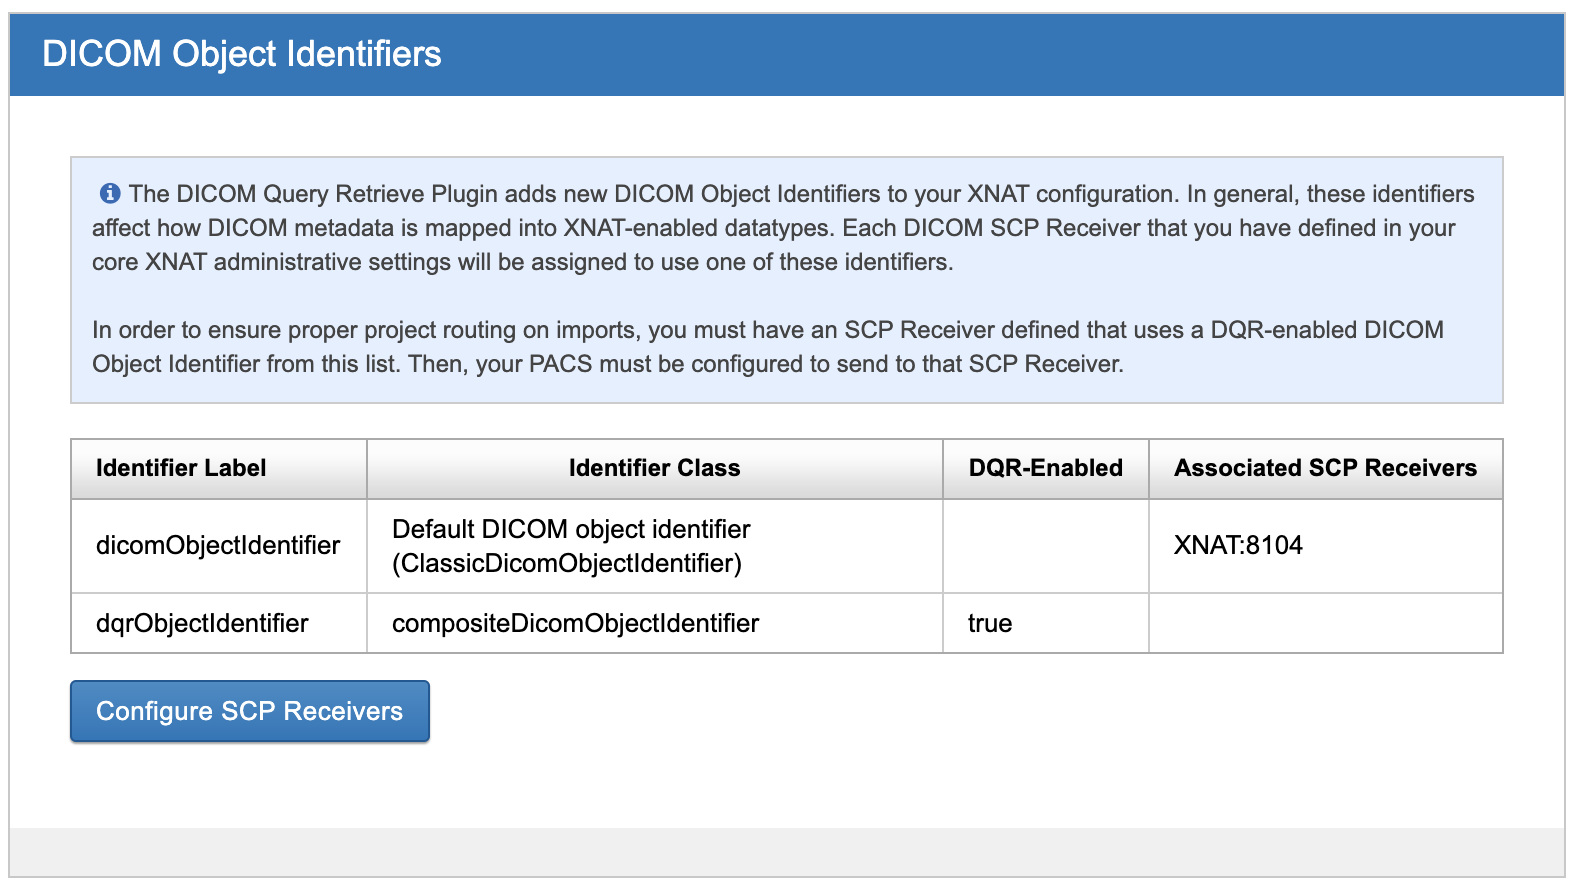This screenshot has width=1576, height=892.
Task: Click the XNAT:8104 receiver entry
Action: click(x=1238, y=545)
